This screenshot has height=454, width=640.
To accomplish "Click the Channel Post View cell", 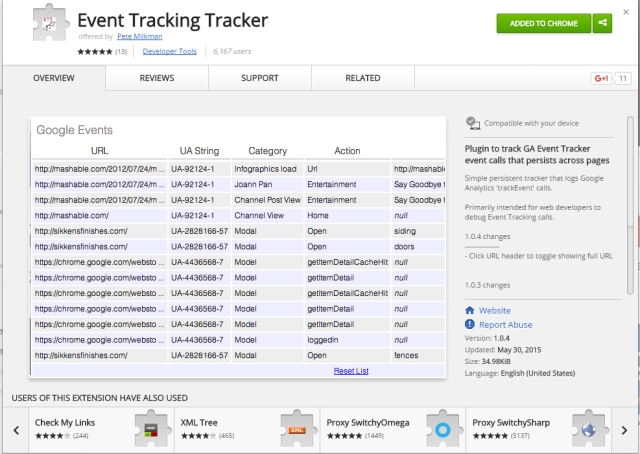I will [x=267, y=200].
